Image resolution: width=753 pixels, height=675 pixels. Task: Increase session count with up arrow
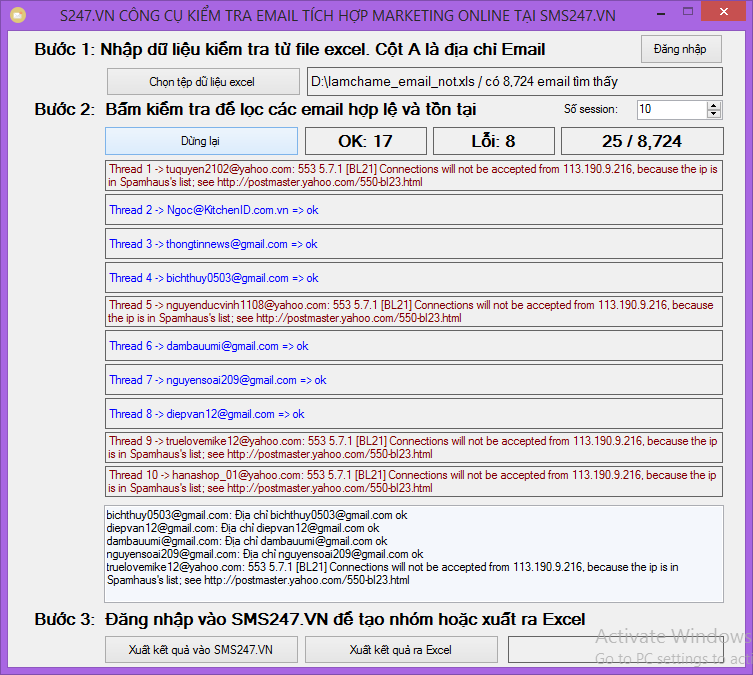(714, 105)
